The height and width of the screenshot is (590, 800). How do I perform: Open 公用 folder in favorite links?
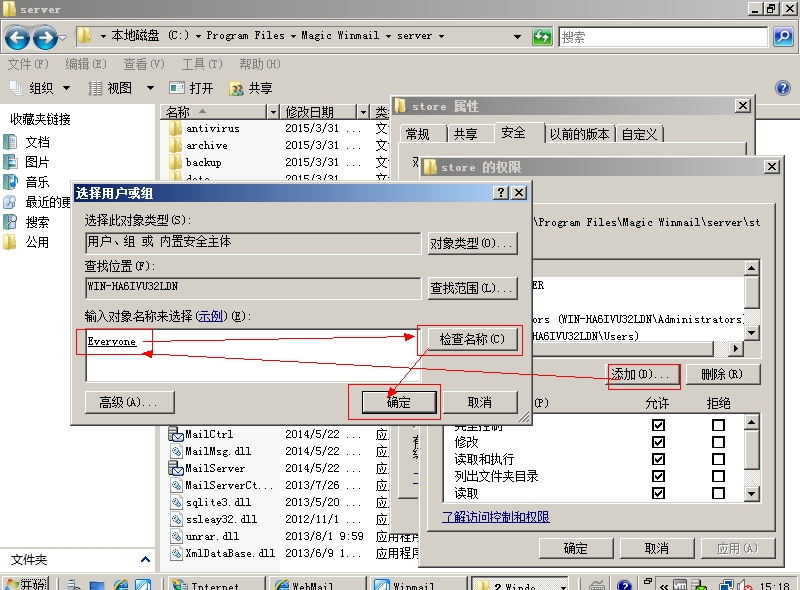point(37,242)
